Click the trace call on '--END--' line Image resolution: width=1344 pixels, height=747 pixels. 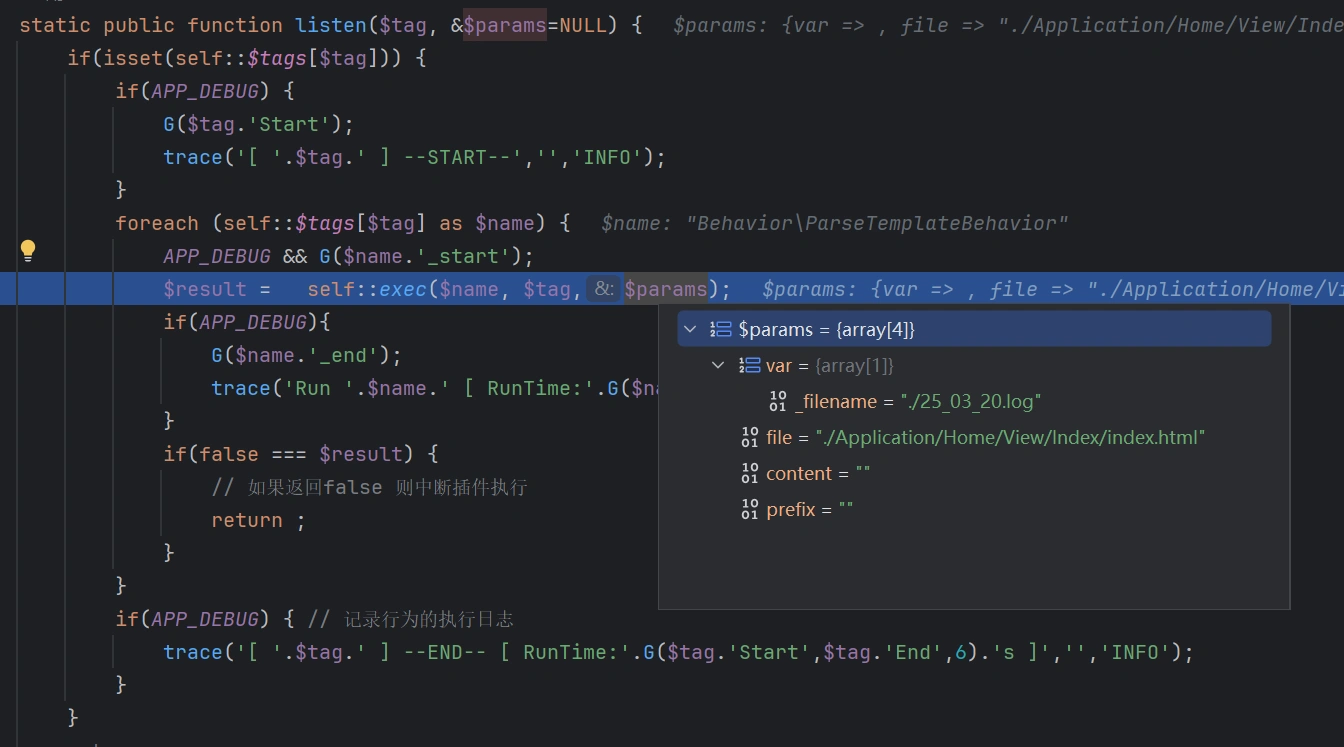coord(192,652)
